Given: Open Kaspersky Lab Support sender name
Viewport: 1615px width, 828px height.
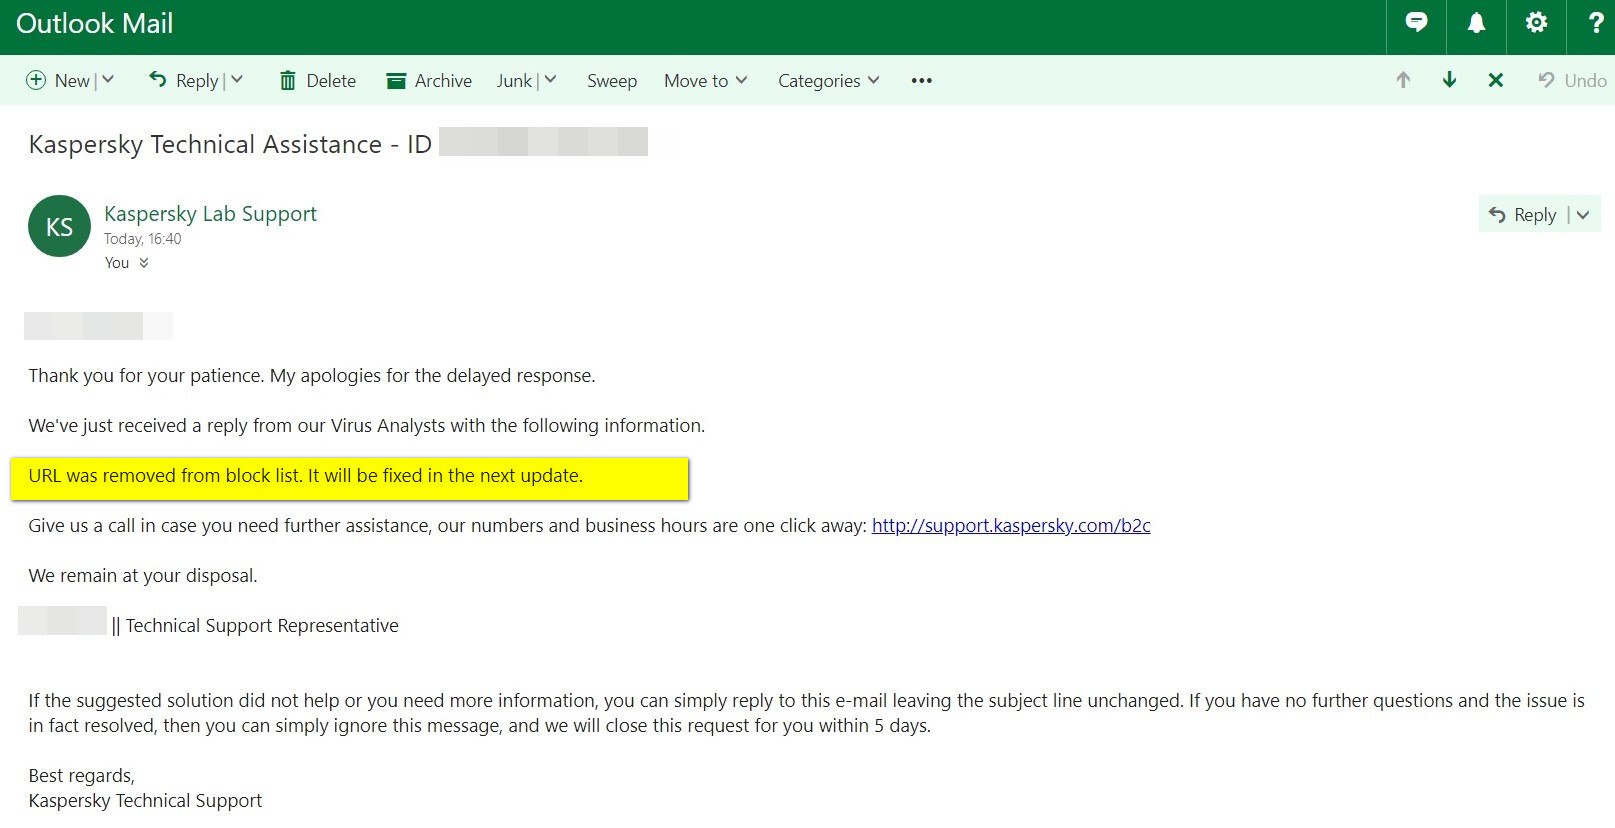Looking at the screenshot, I should (x=210, y=214).
